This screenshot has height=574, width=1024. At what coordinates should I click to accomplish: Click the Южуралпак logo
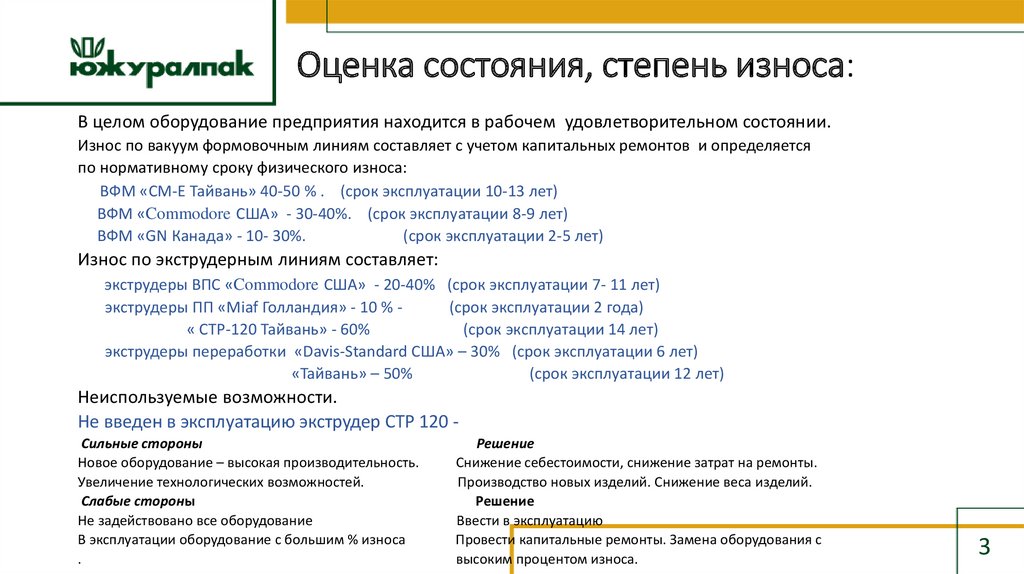(x=161, y=62)
